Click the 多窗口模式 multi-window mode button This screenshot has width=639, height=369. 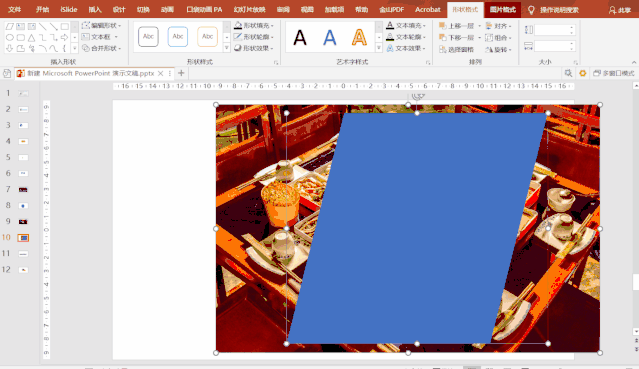[x=614, y=73]
